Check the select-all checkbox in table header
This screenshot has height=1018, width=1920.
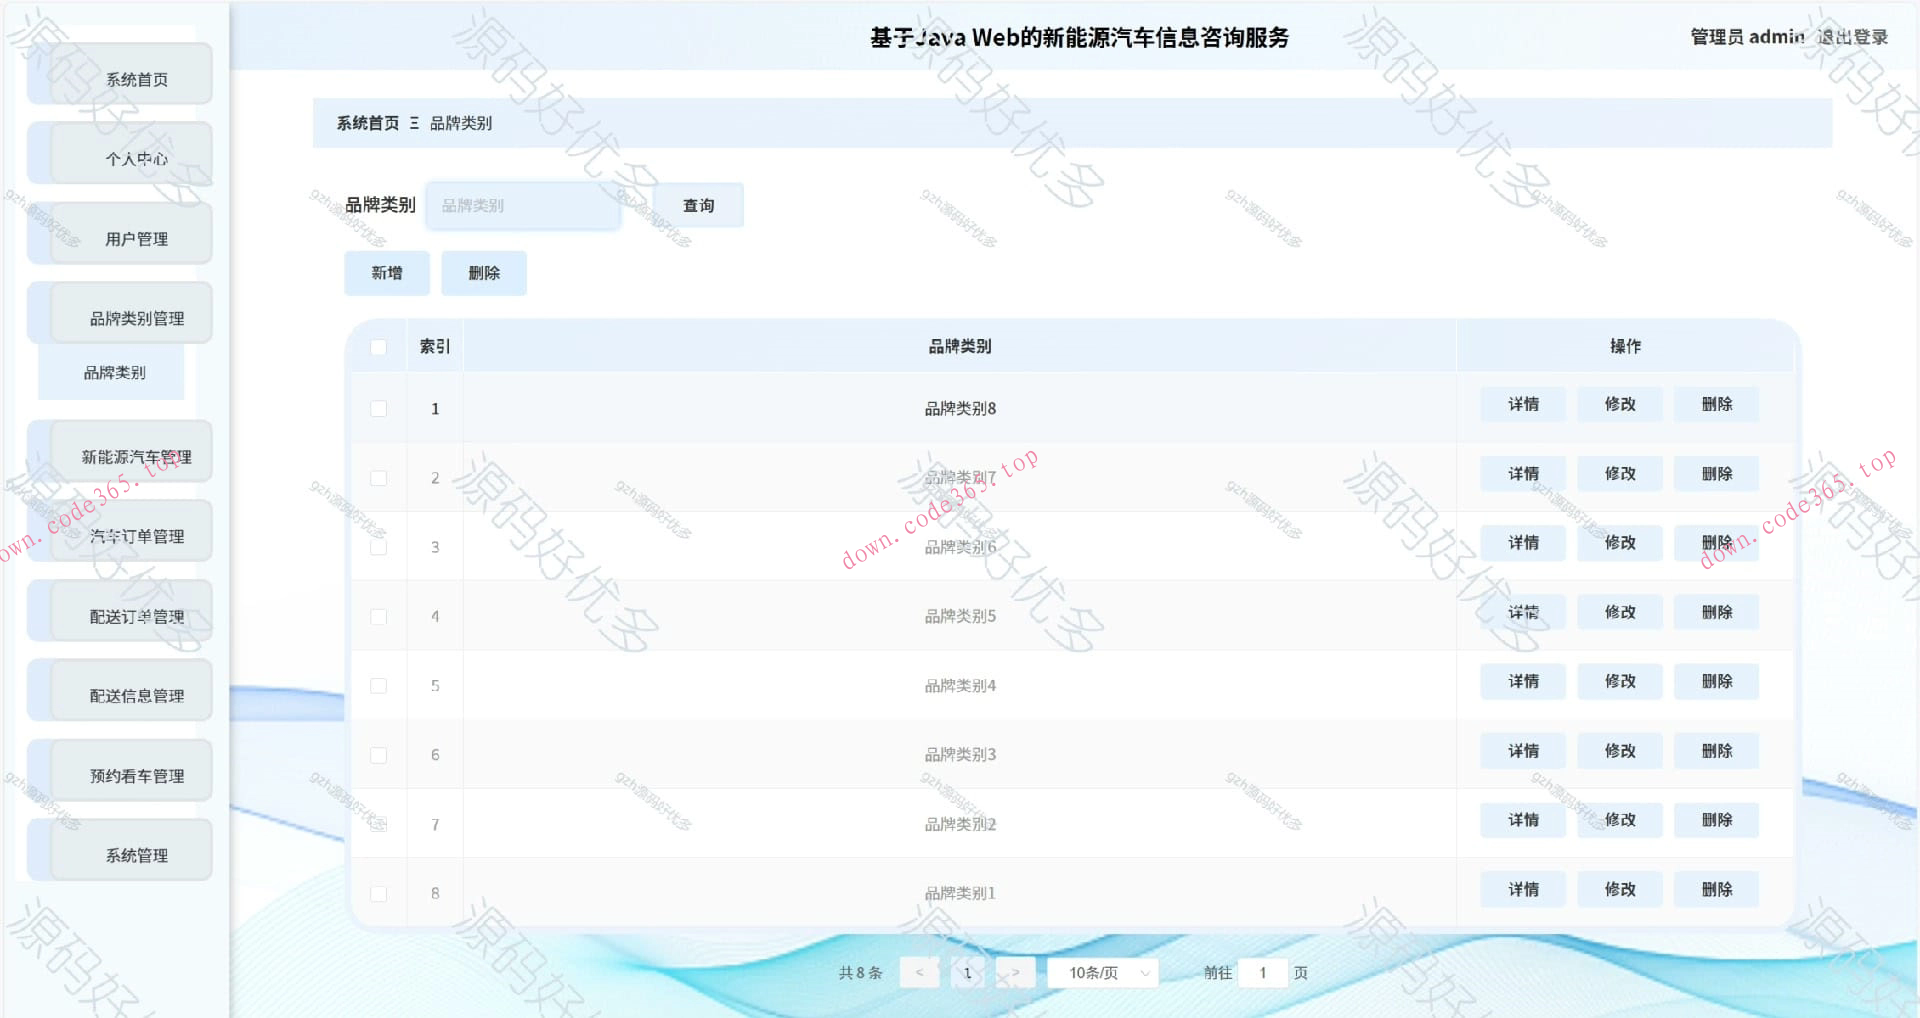point(378,346)
